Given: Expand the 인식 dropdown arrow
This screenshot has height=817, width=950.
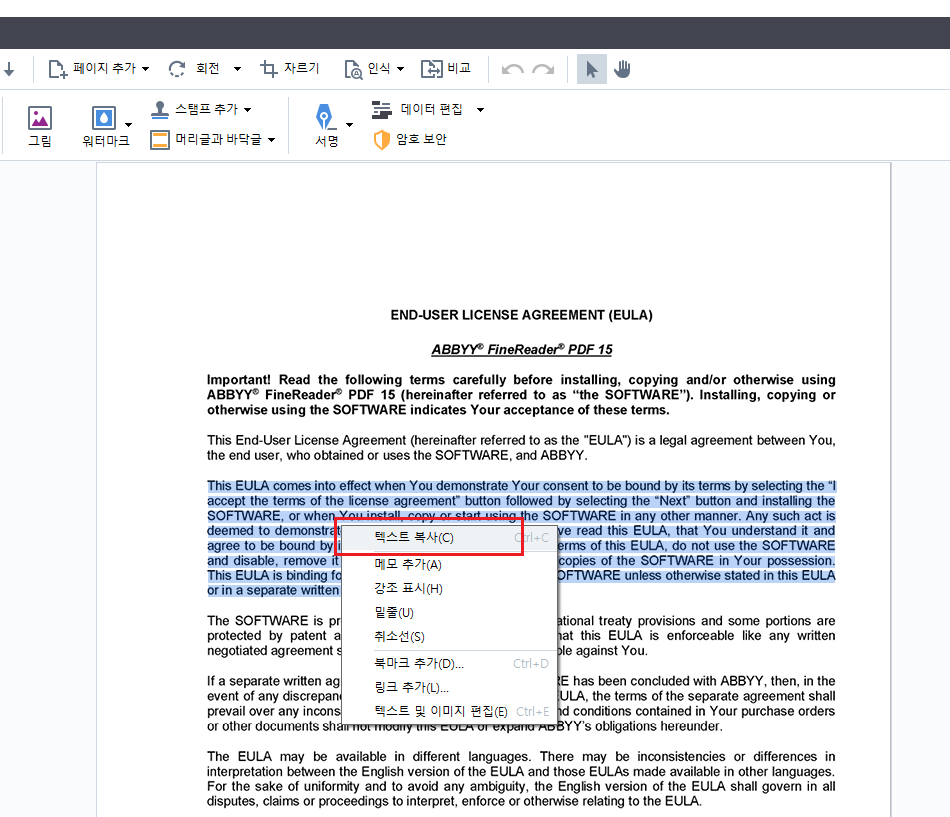Looking at the screenshot, I should click(400, 69).
